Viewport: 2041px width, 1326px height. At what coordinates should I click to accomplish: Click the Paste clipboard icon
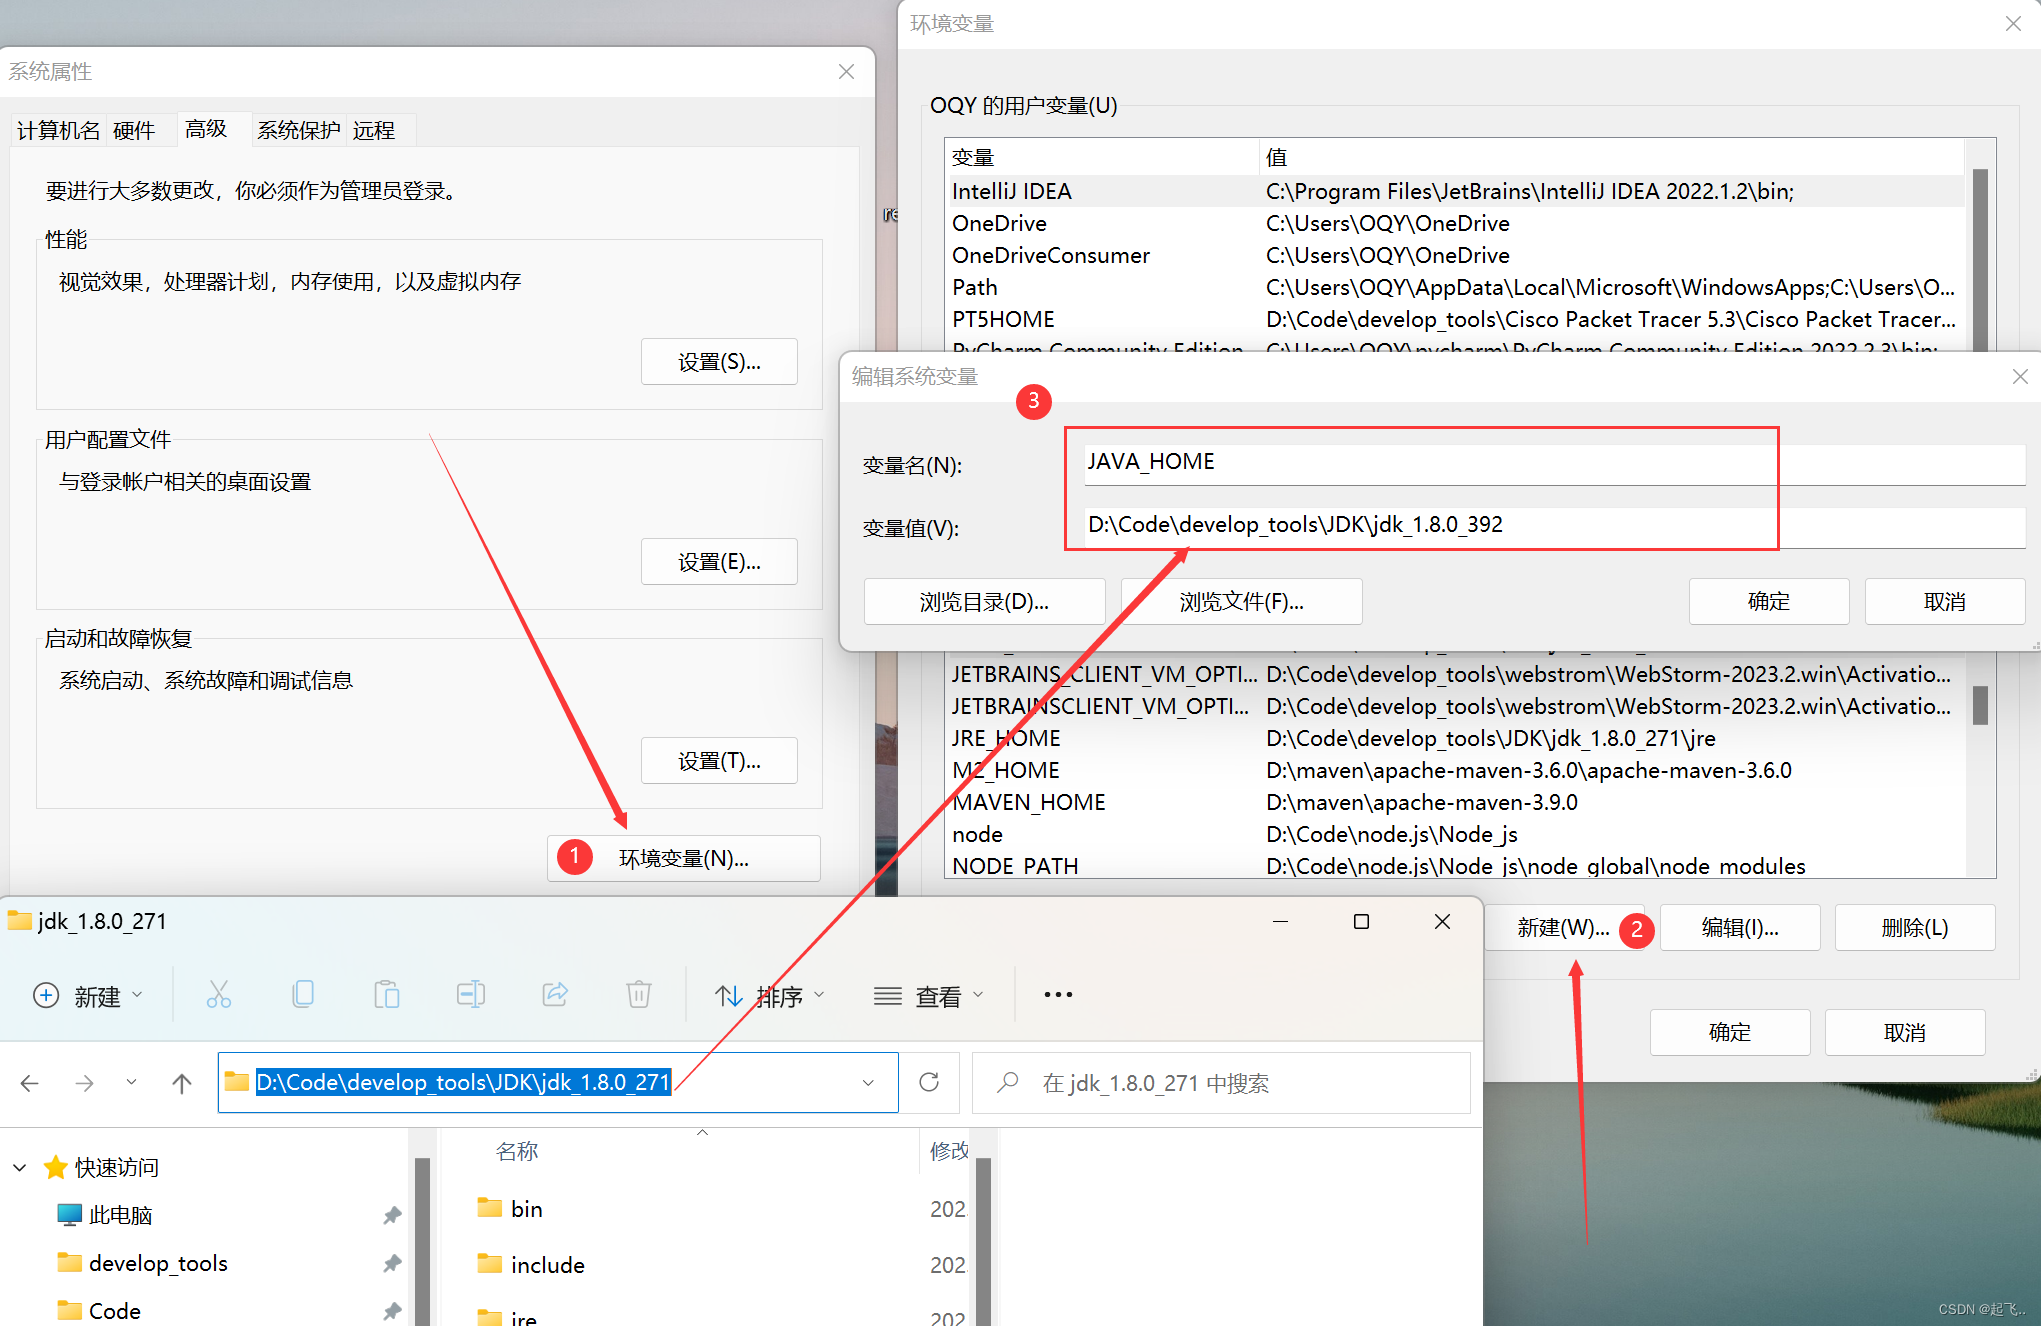click(x=386, y=995)
